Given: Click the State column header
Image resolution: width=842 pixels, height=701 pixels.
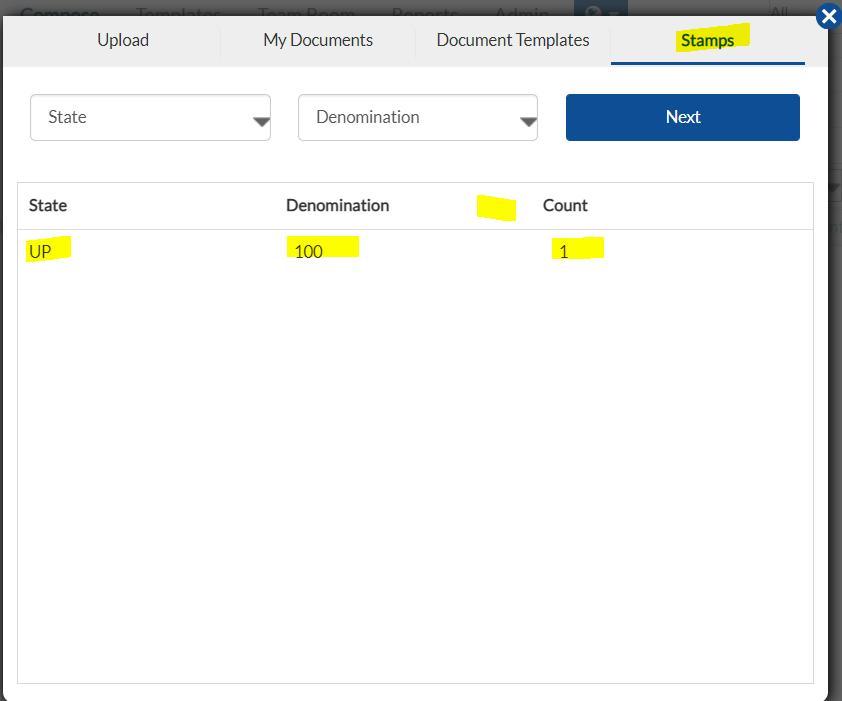Looking at the screenshot, I should click(x=48, y=205).
